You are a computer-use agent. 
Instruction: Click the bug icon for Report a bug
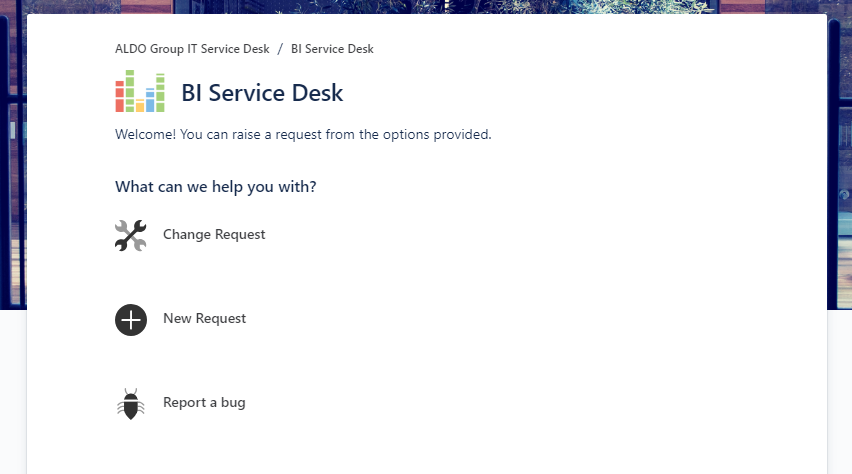click(x=130, y=404)
